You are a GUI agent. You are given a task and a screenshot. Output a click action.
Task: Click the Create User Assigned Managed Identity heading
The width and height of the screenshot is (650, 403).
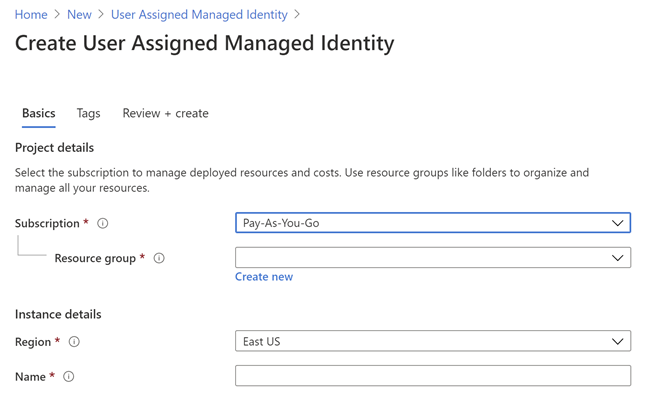(204, 44)
